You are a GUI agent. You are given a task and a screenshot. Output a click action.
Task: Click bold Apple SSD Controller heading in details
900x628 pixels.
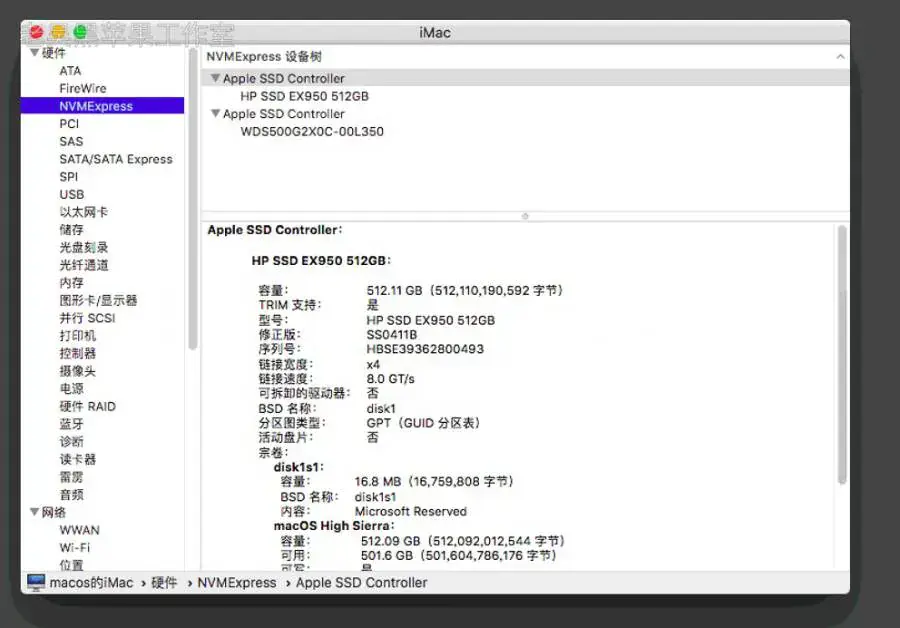coord(274,230)
